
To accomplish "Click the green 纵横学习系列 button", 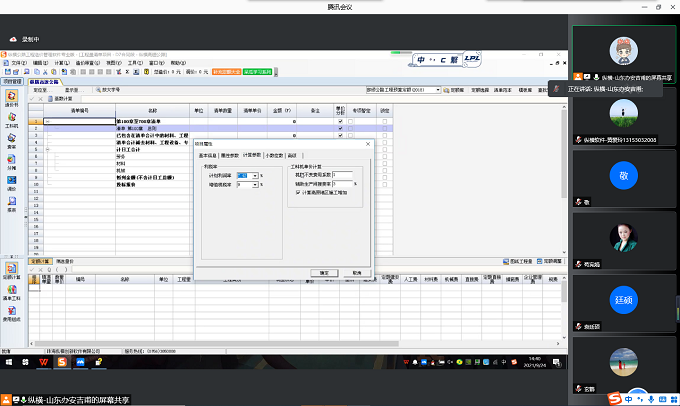I will point(258,72).
